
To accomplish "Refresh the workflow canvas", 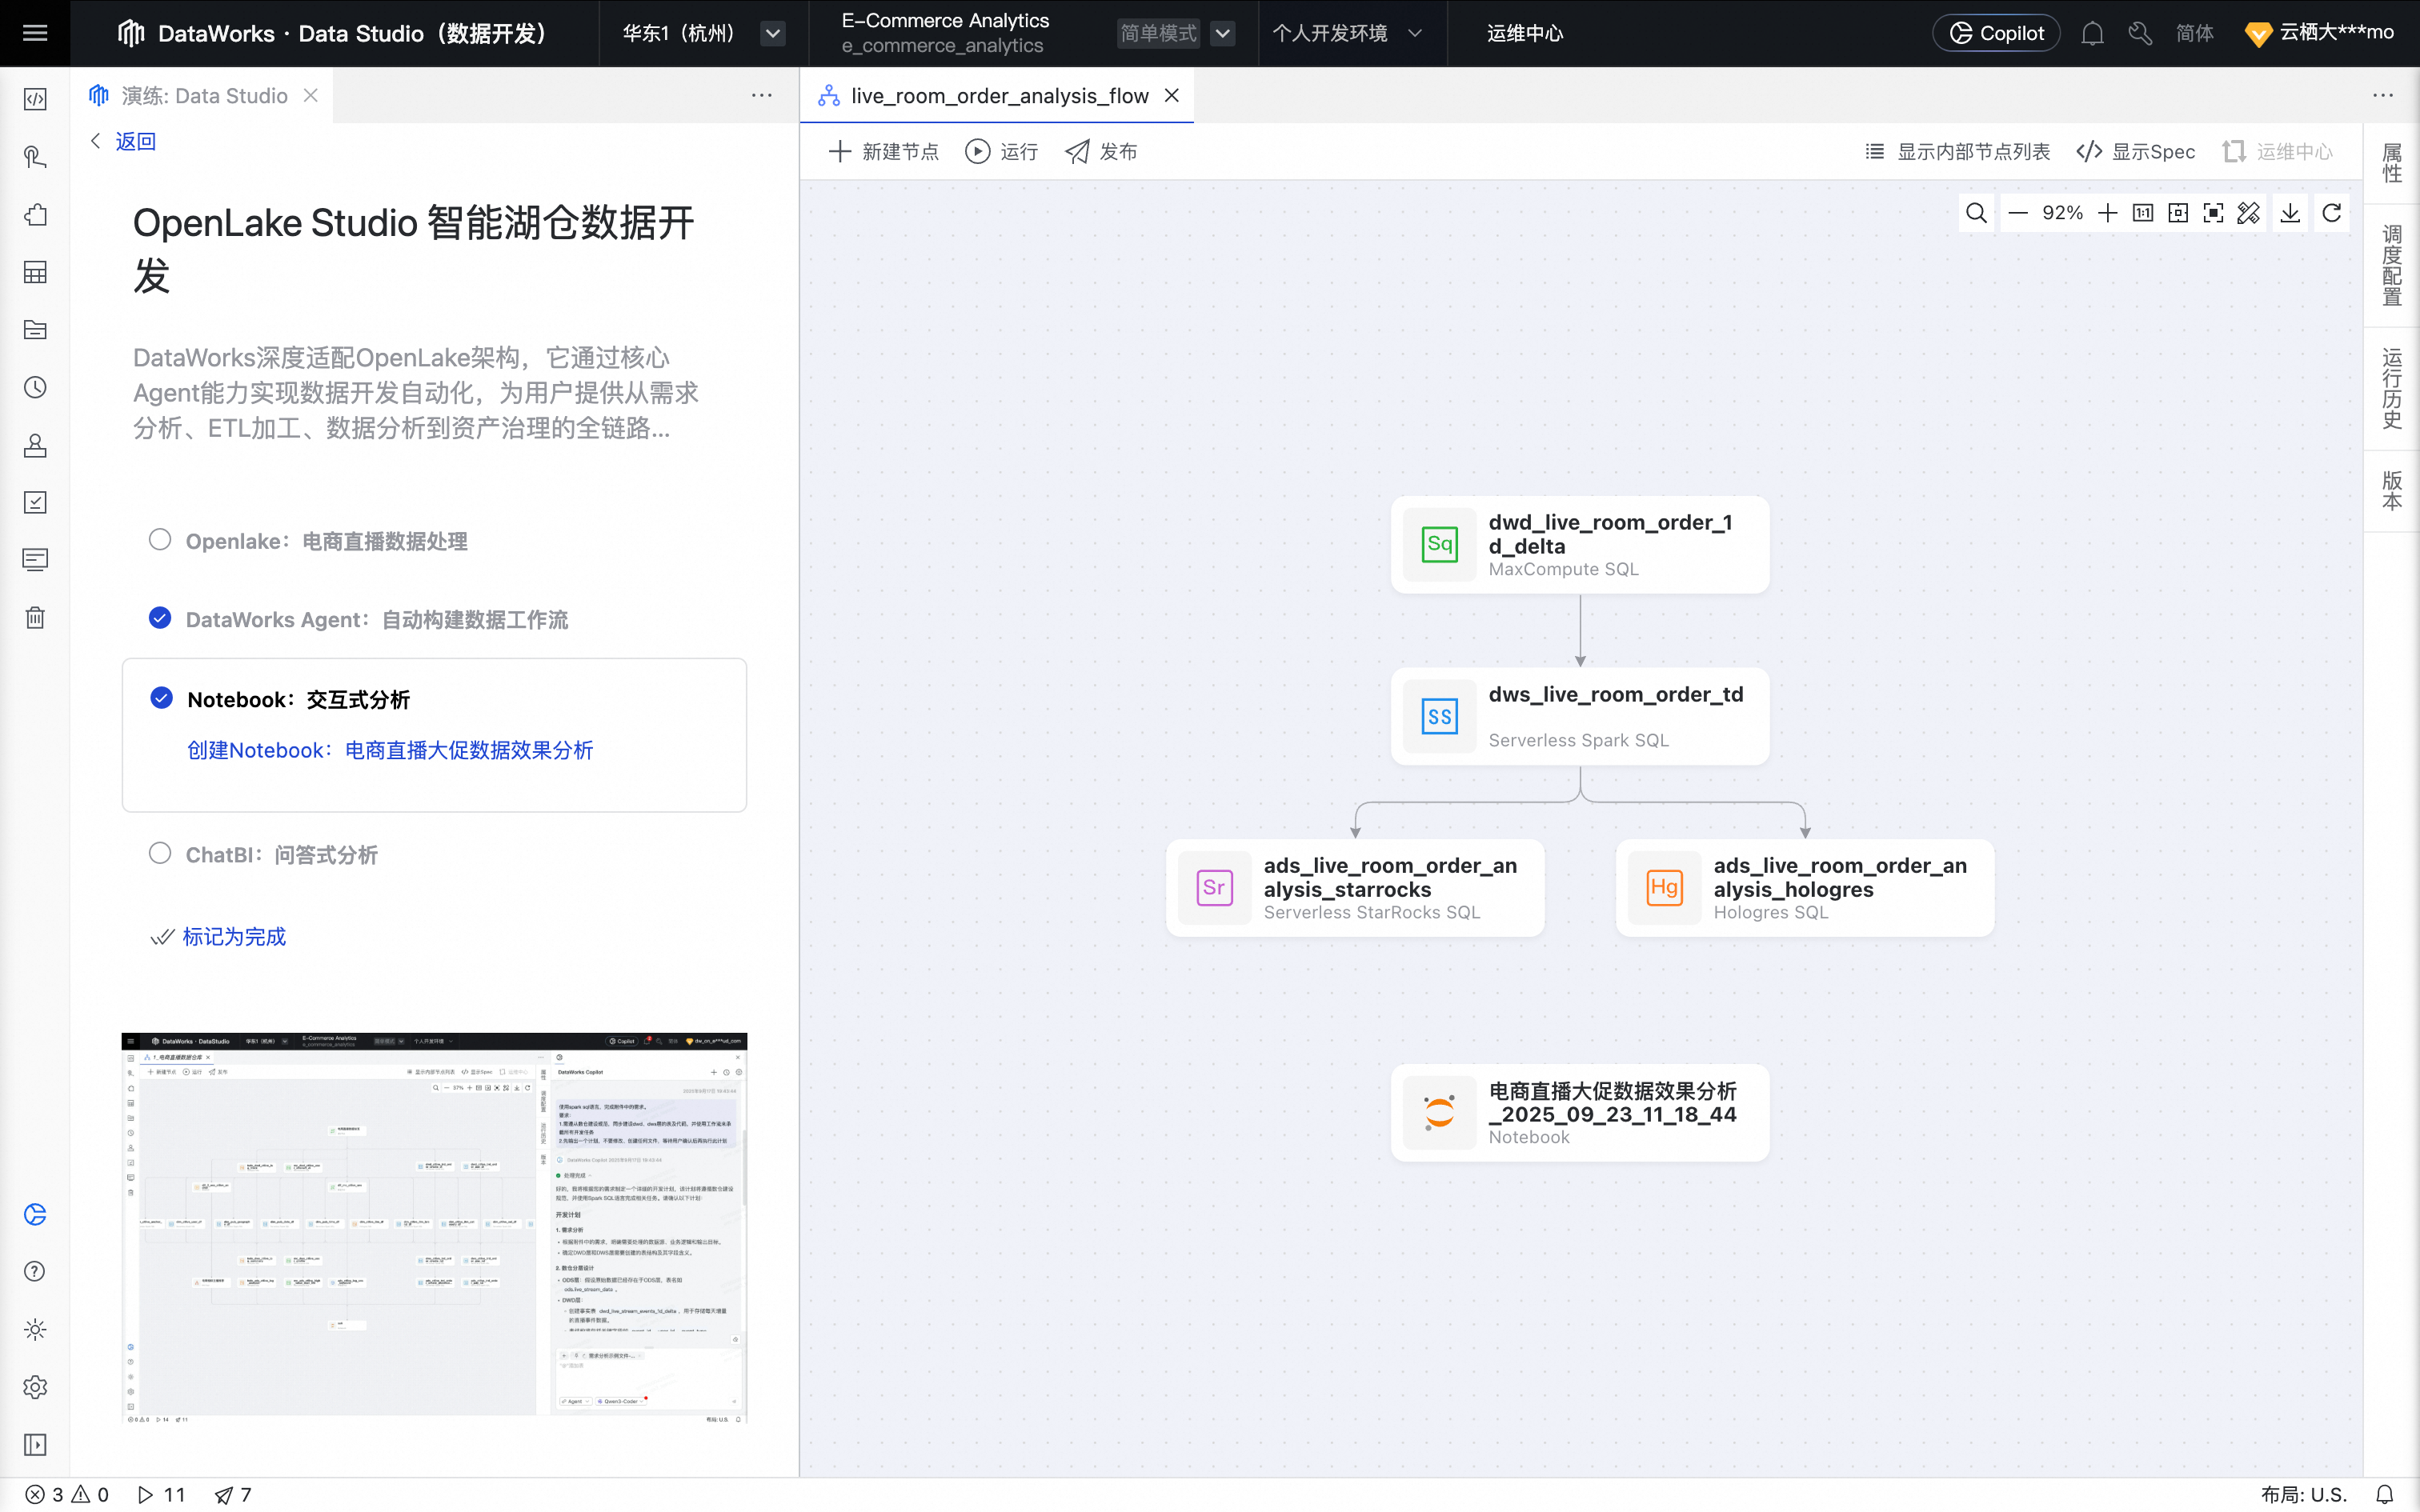I will (2332, 213).
